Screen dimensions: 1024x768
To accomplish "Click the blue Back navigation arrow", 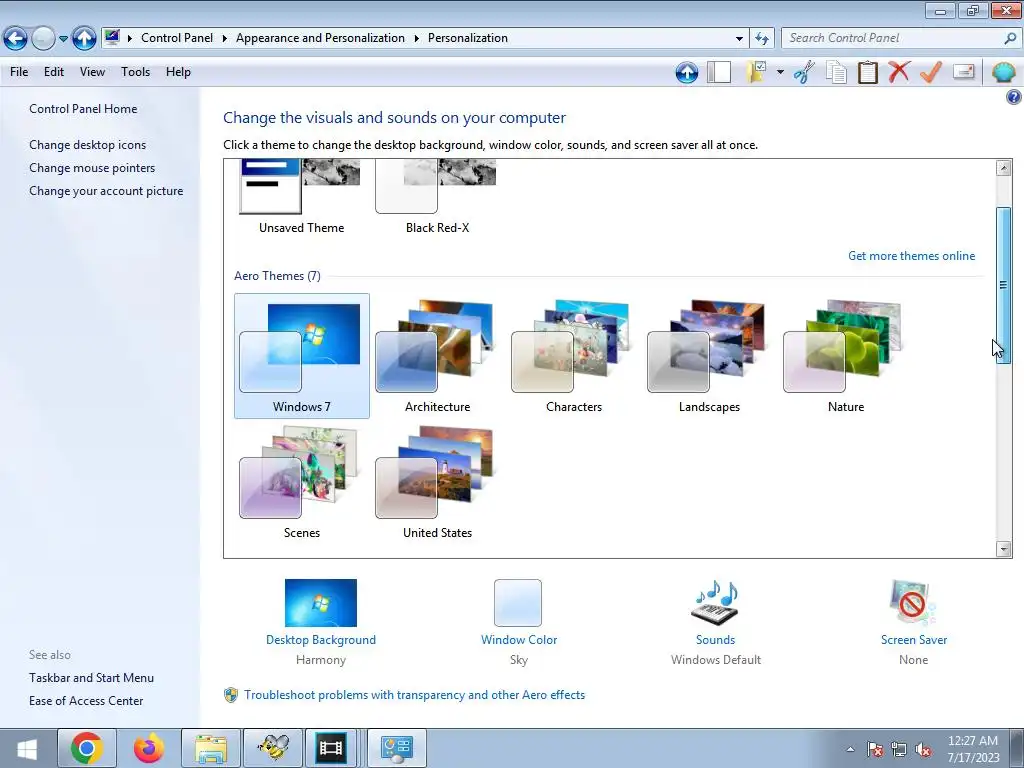I will (16, 39).
